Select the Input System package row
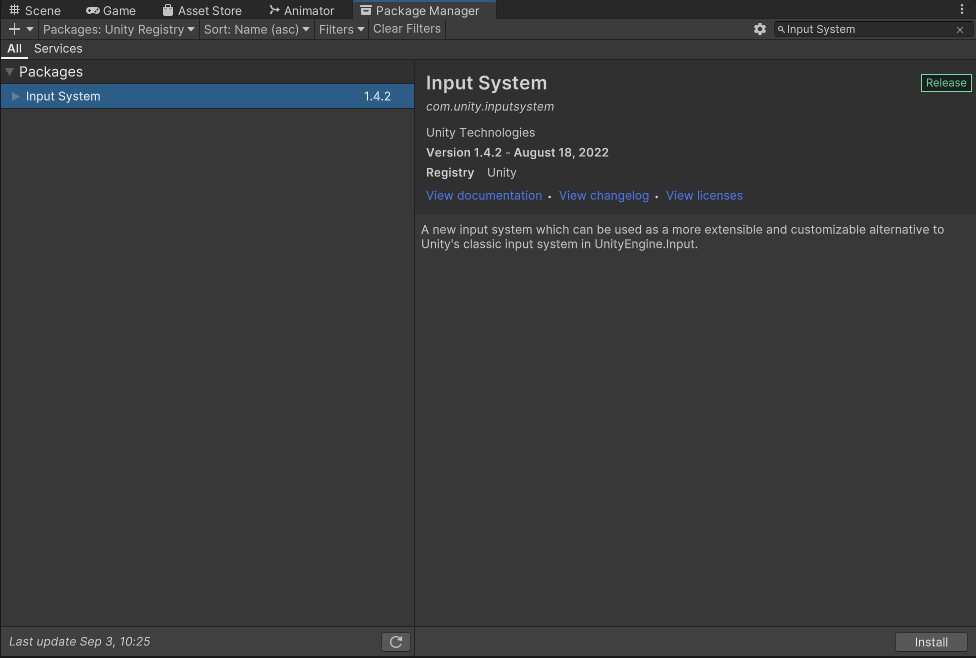 (x=207, y=96)
